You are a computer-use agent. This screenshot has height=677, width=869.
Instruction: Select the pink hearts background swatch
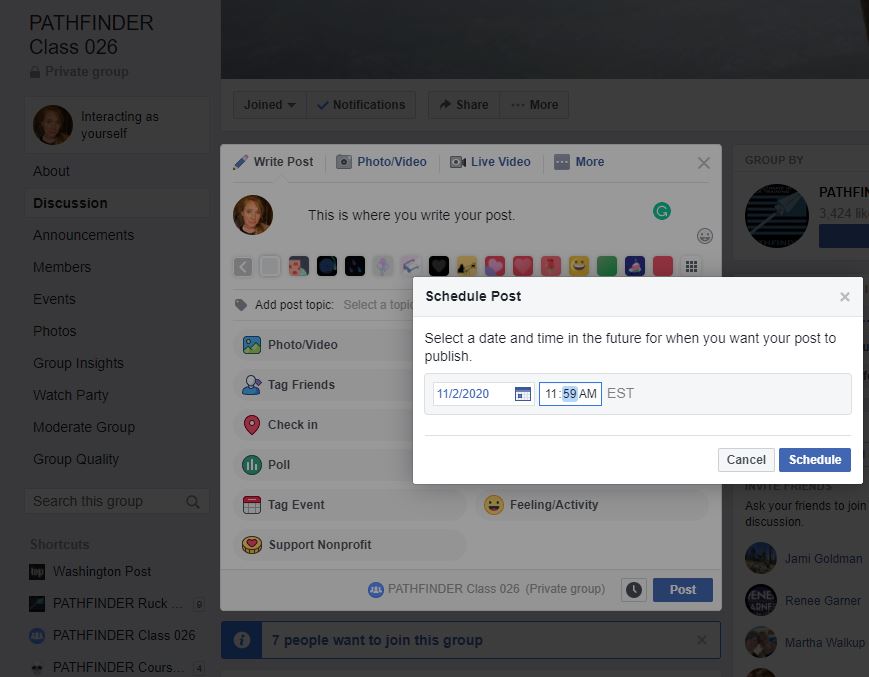tap(495, 266)
